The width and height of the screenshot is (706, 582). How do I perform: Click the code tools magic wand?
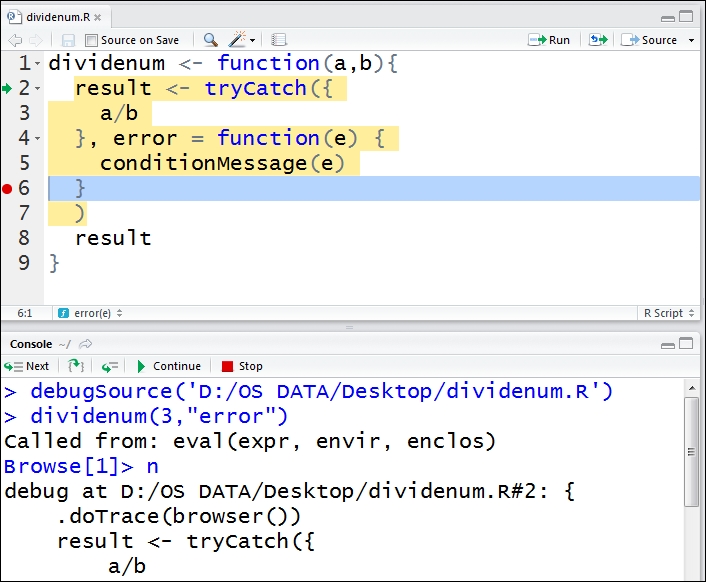(239, 40)
